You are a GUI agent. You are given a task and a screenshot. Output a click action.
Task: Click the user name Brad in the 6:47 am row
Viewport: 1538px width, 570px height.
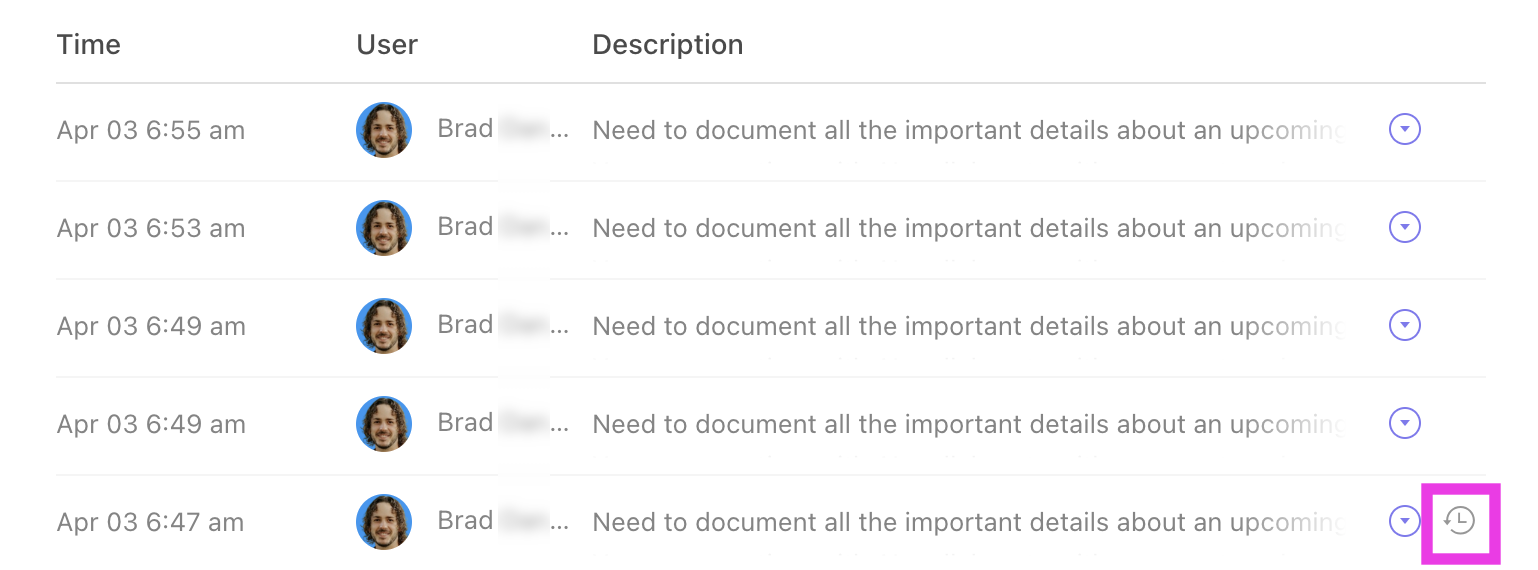[465, 521]
